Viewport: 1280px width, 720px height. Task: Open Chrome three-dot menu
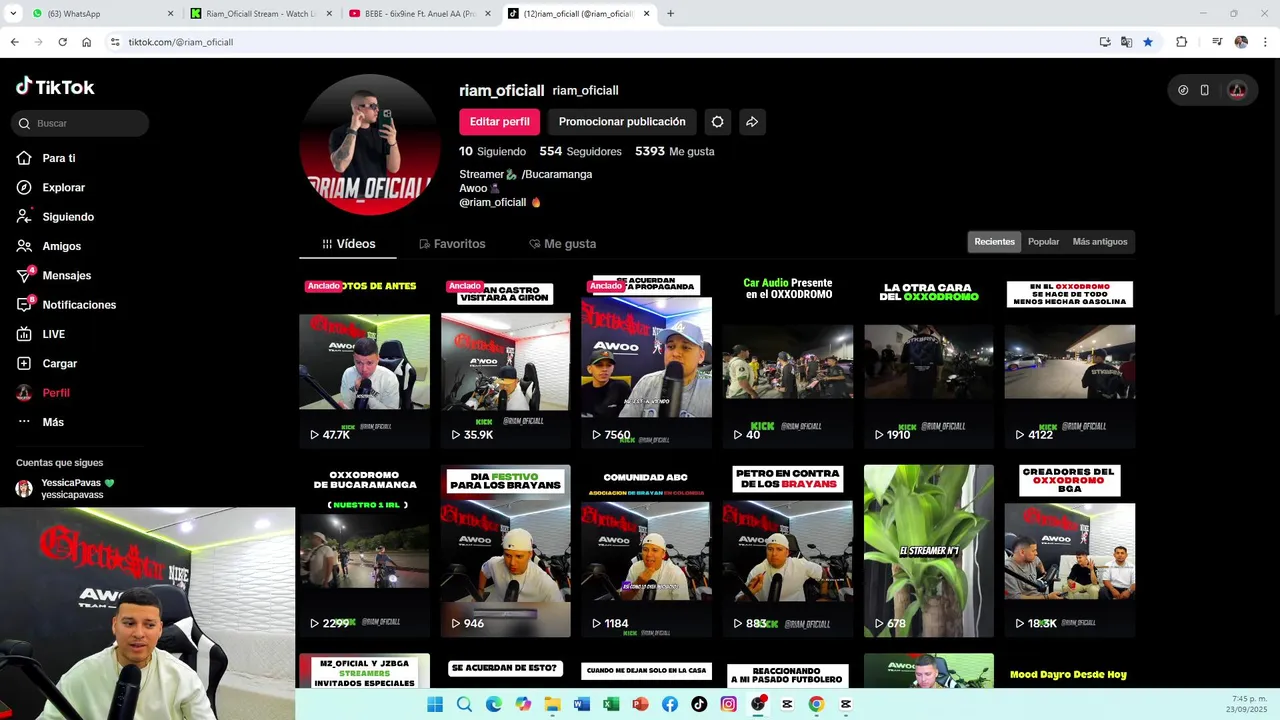pos(1265,42)
